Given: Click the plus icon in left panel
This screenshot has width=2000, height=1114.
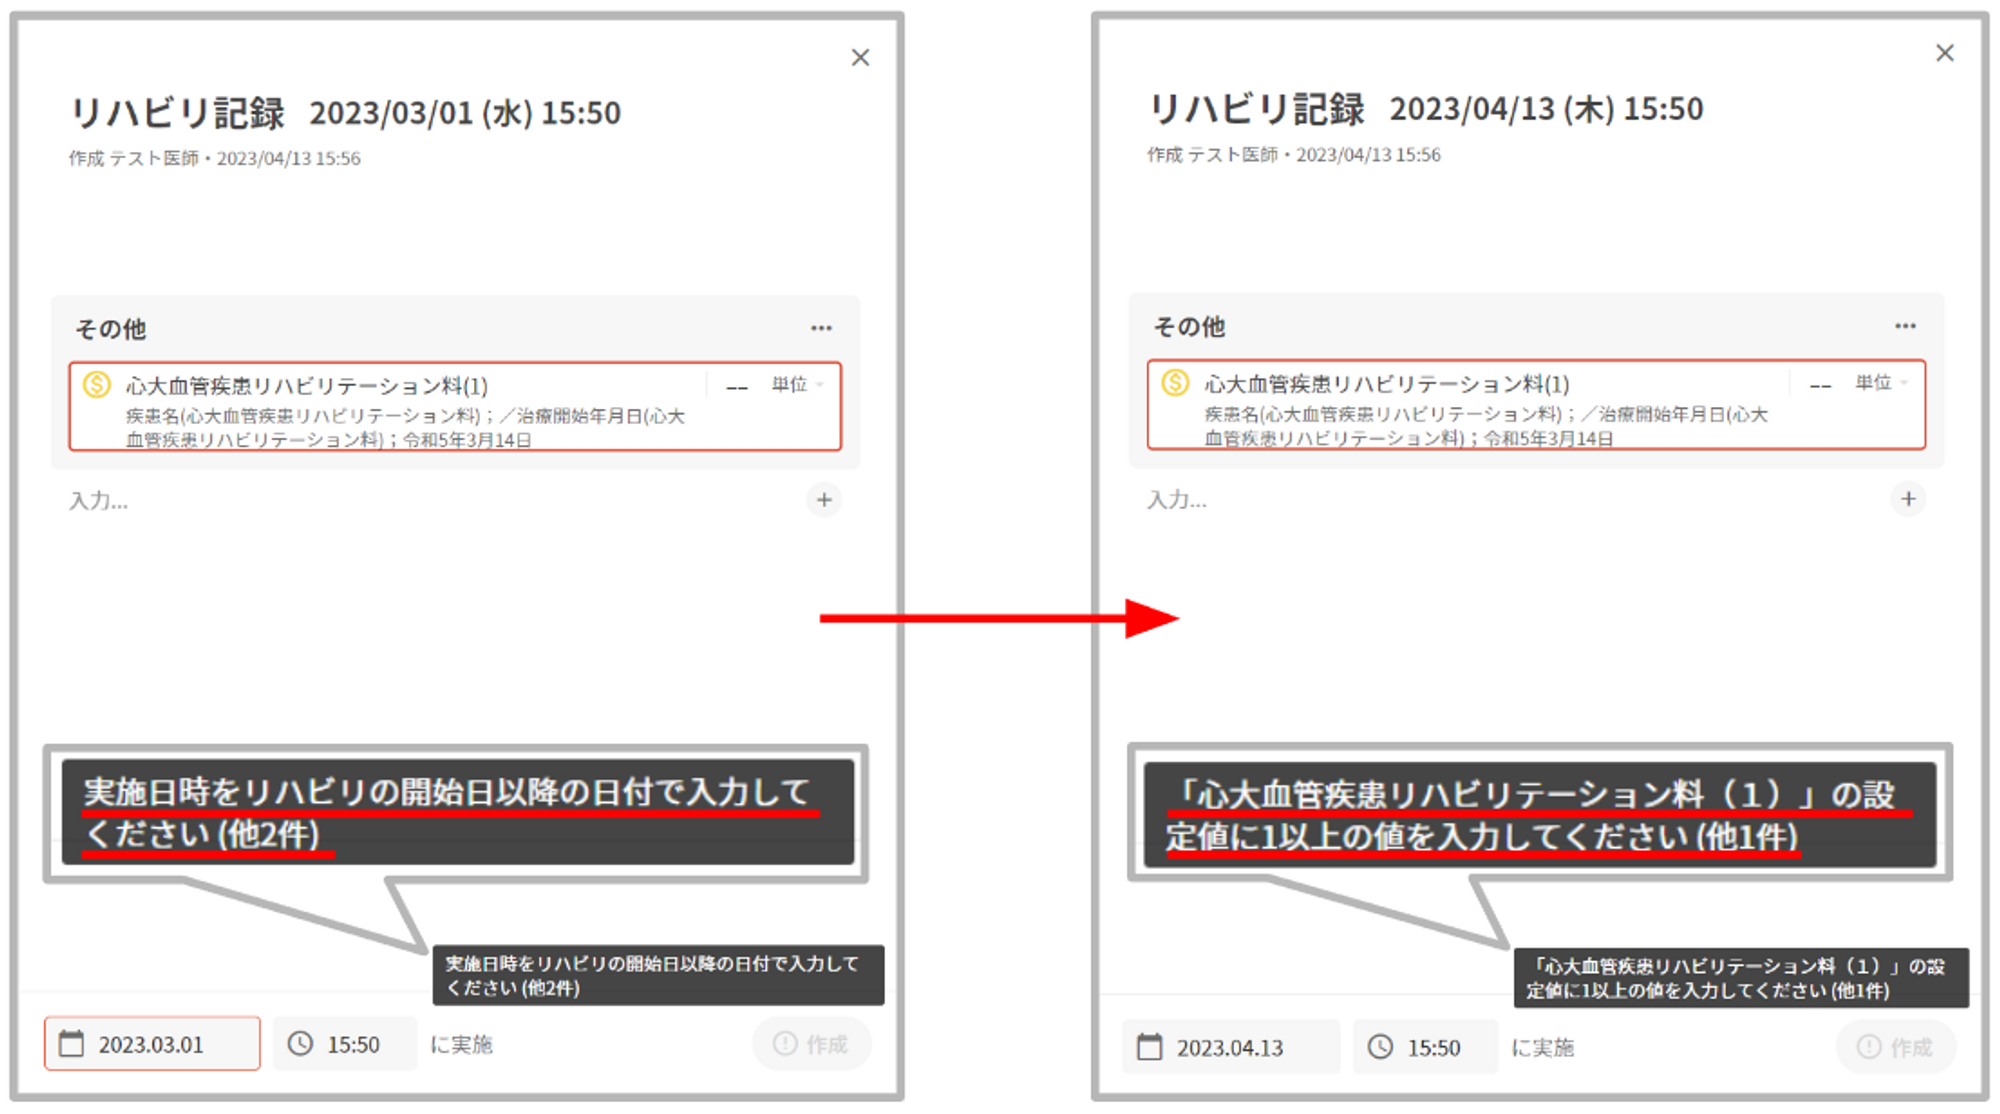Looking at the screenshot, I should 823,500.
